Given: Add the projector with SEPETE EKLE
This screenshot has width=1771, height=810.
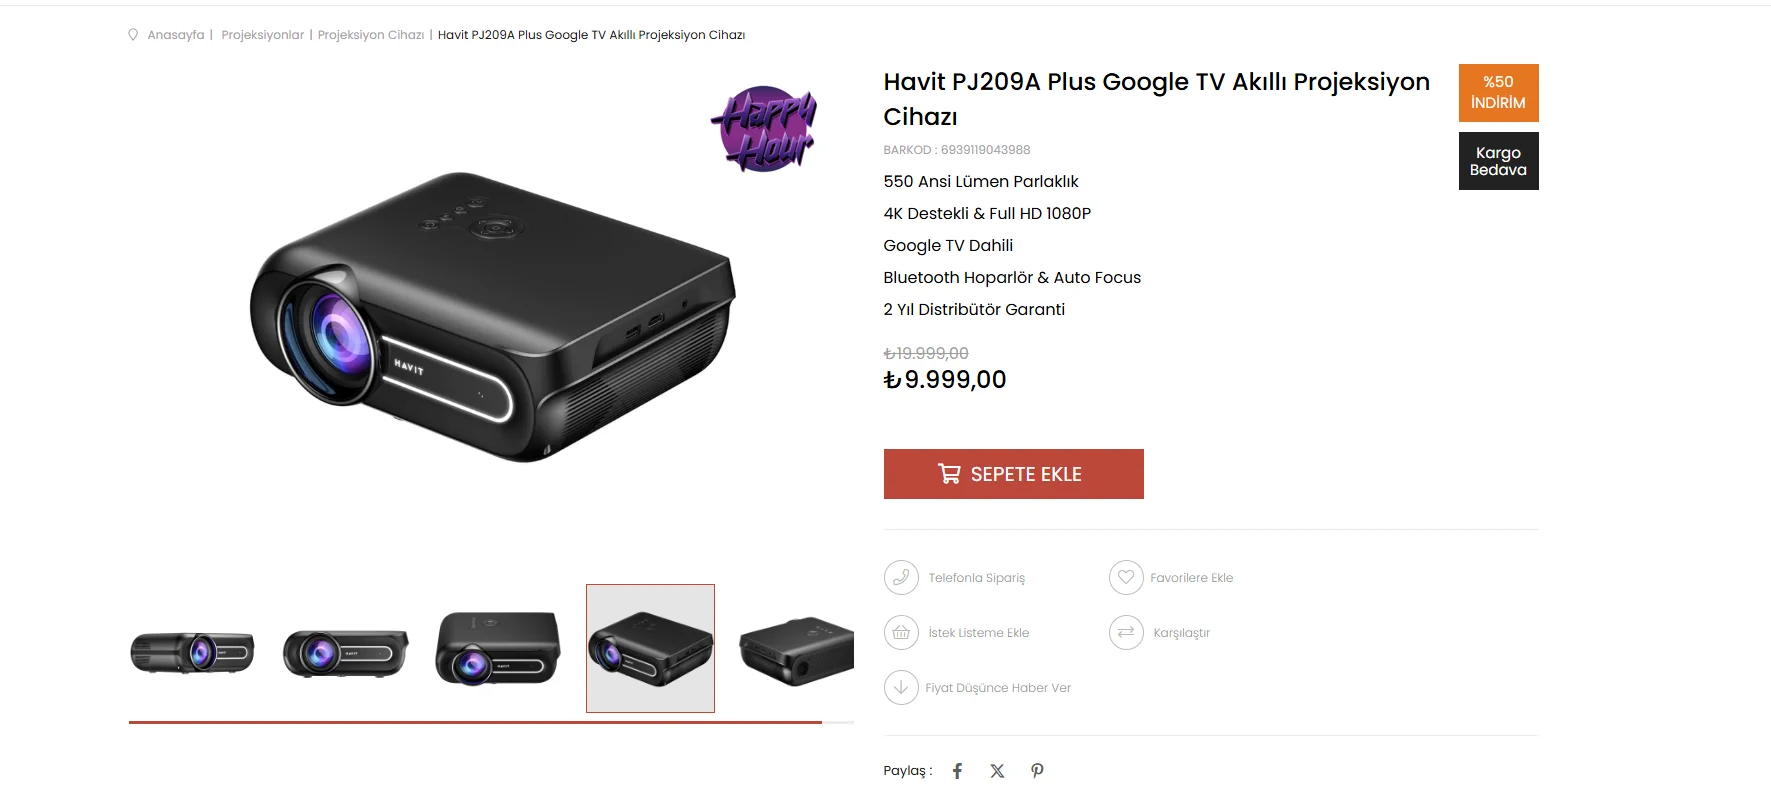Looking at the screenshot, I should [x=1013, y=474].
